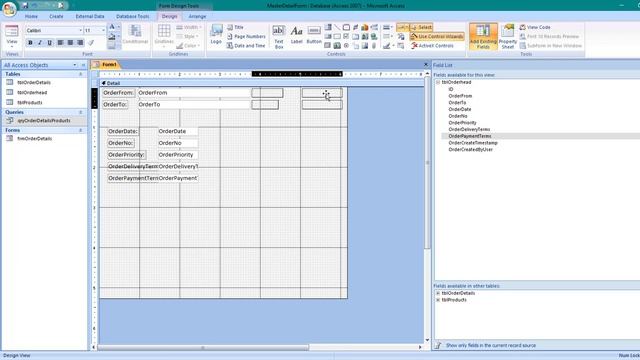Toggle Add Existing Fields pane

[x=483, y=36]
